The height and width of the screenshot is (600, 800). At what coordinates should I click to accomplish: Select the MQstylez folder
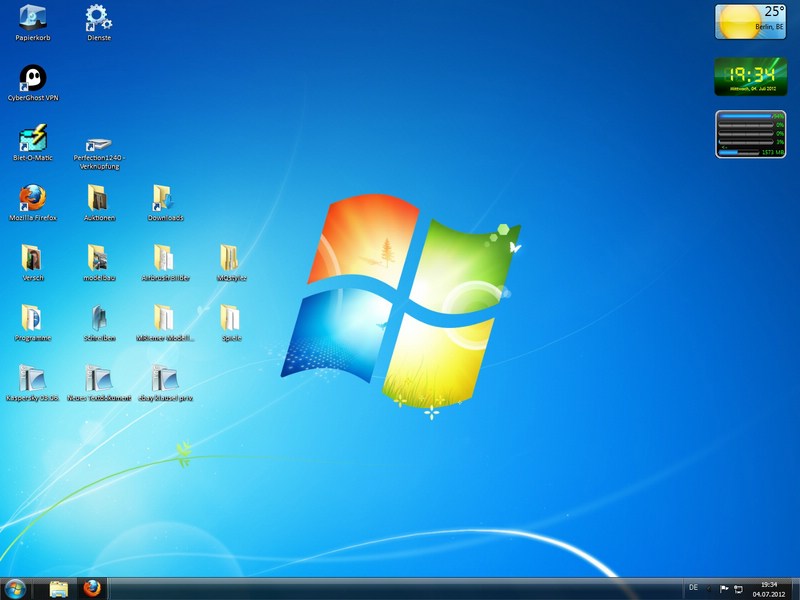point(231,263)
